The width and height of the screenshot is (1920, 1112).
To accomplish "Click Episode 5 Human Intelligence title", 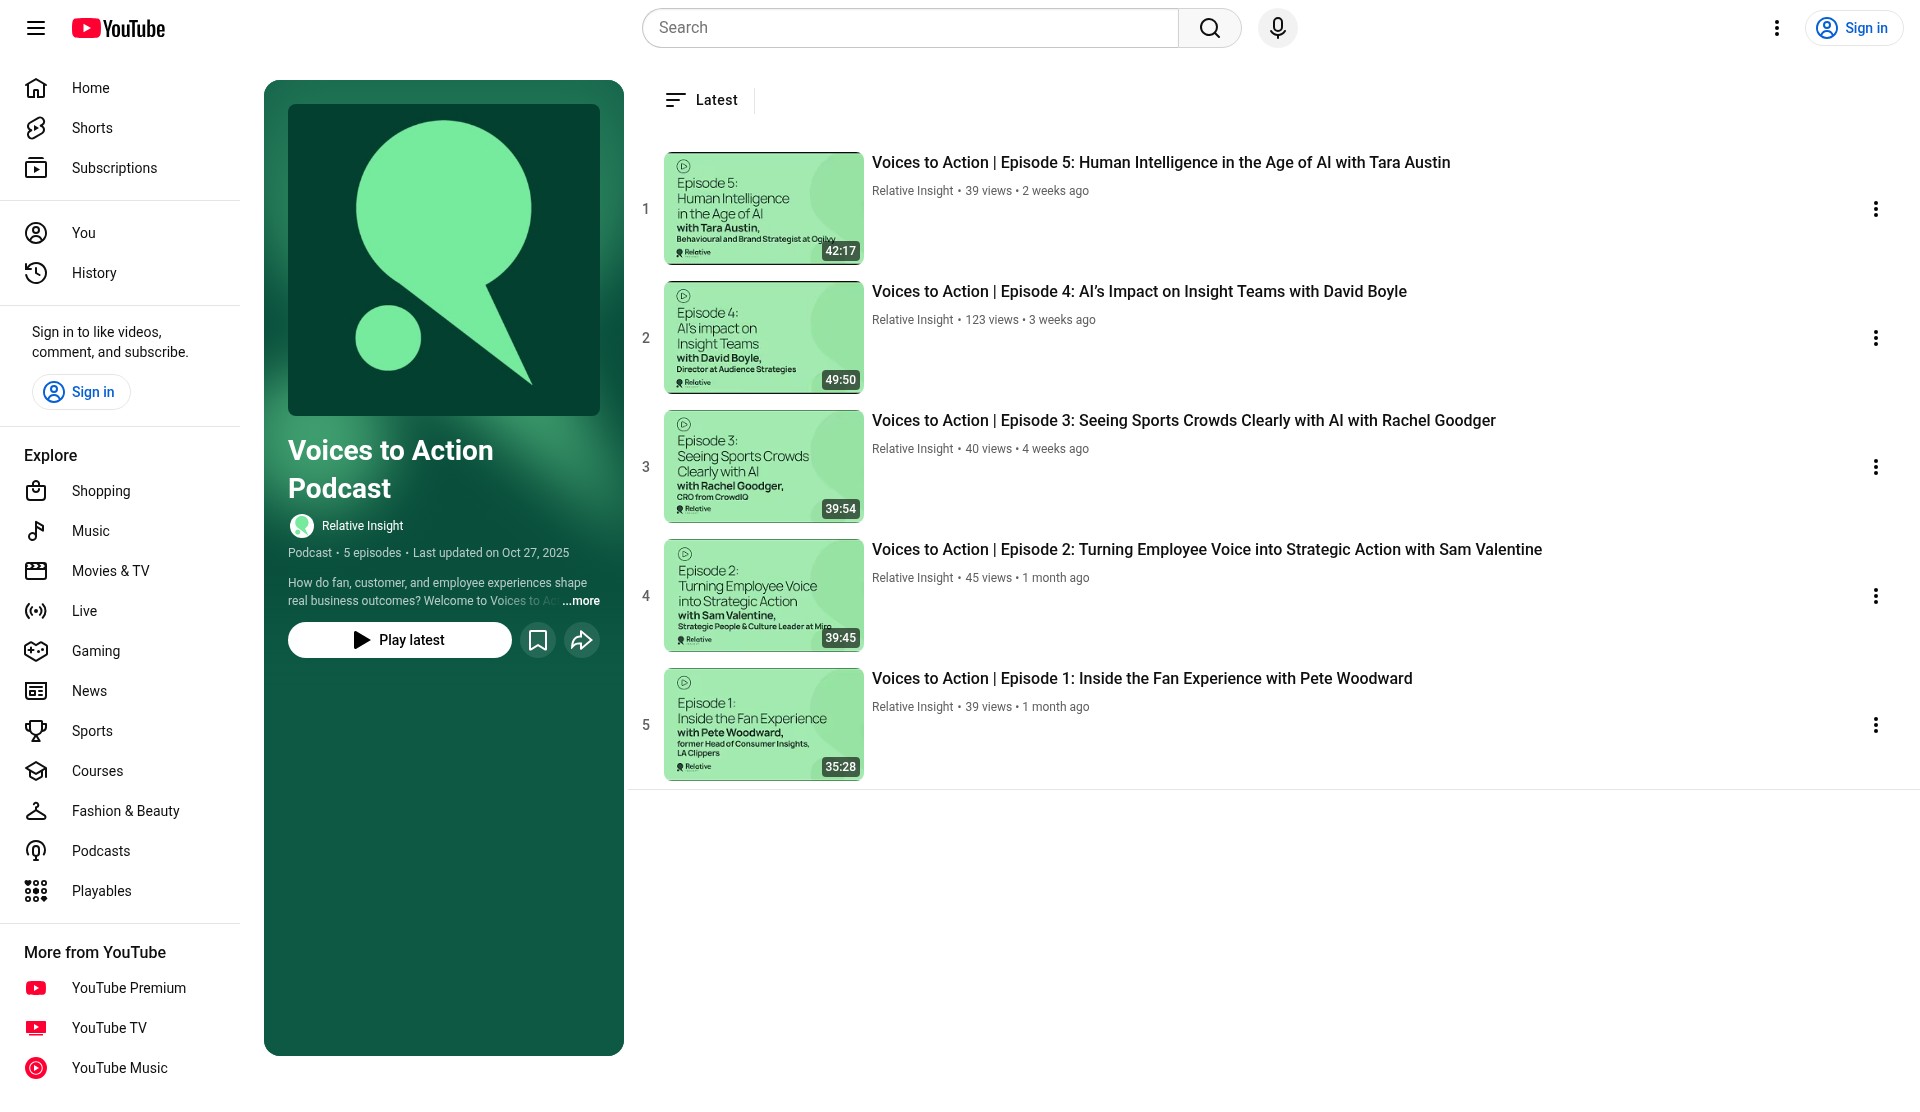I will (x=1161, y=163).
